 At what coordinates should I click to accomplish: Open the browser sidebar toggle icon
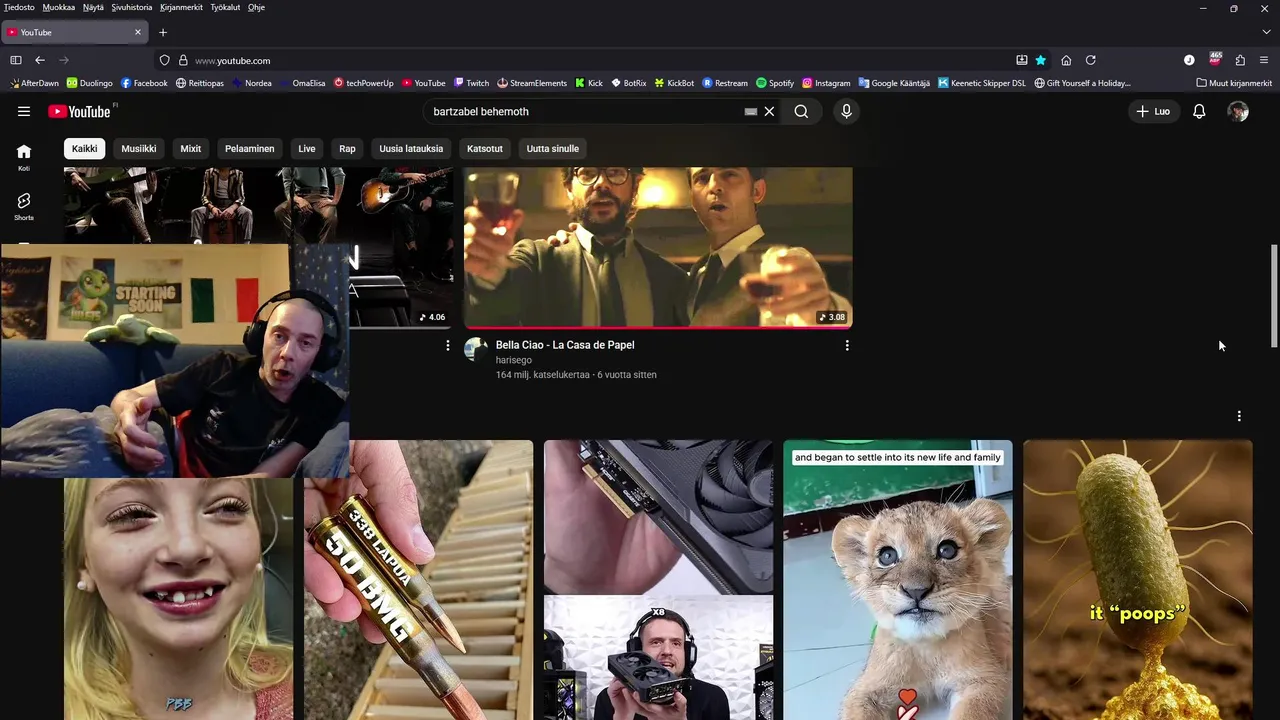(16, 60)
